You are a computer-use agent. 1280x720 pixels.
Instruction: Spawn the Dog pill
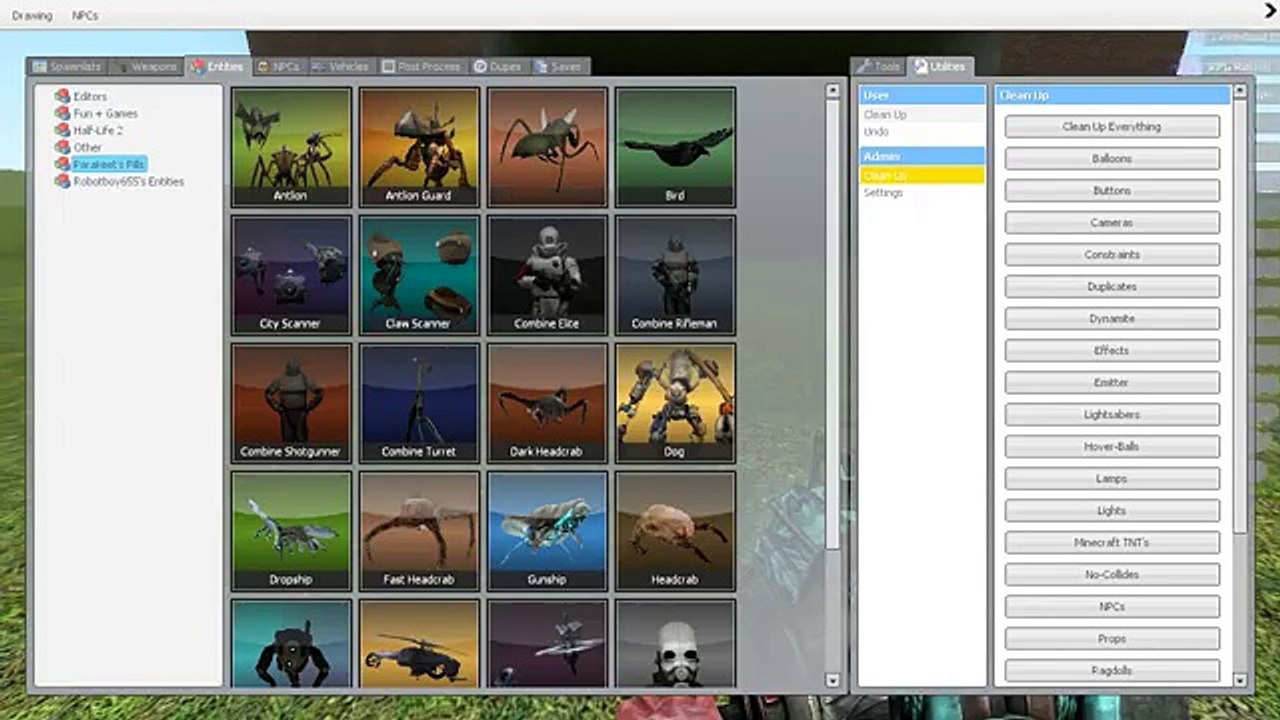[675, 403]
